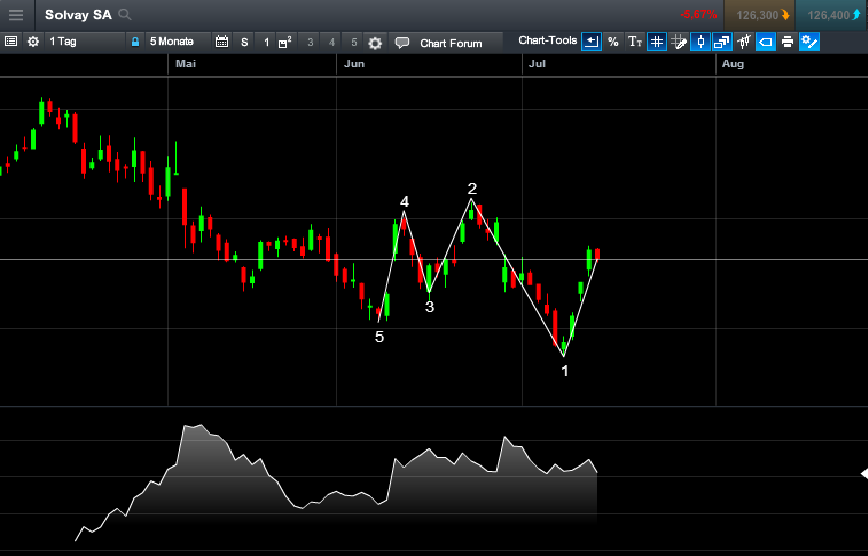Select the text annotation tool
Image resolution: width=868 pixels, height=556 pixels.
tap(635, 42)
